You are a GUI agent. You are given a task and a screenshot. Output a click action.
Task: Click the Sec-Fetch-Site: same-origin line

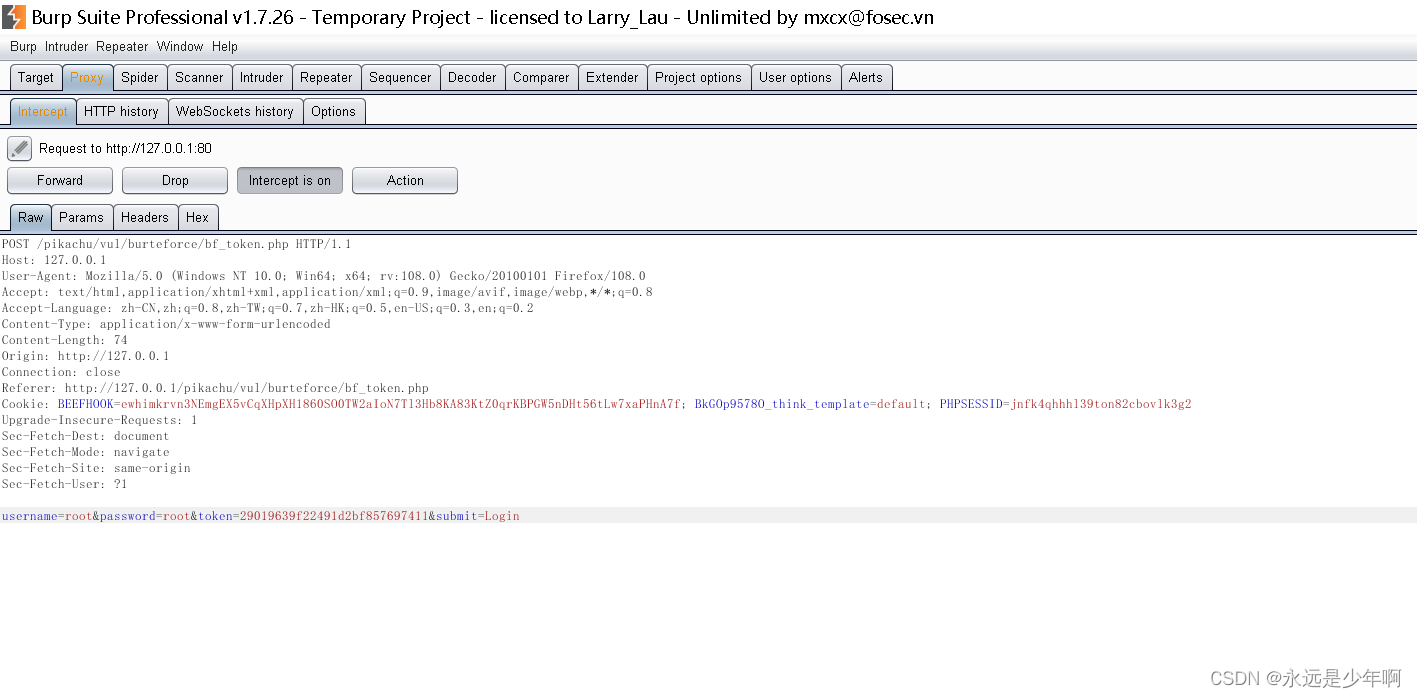[x=96, y=468]
